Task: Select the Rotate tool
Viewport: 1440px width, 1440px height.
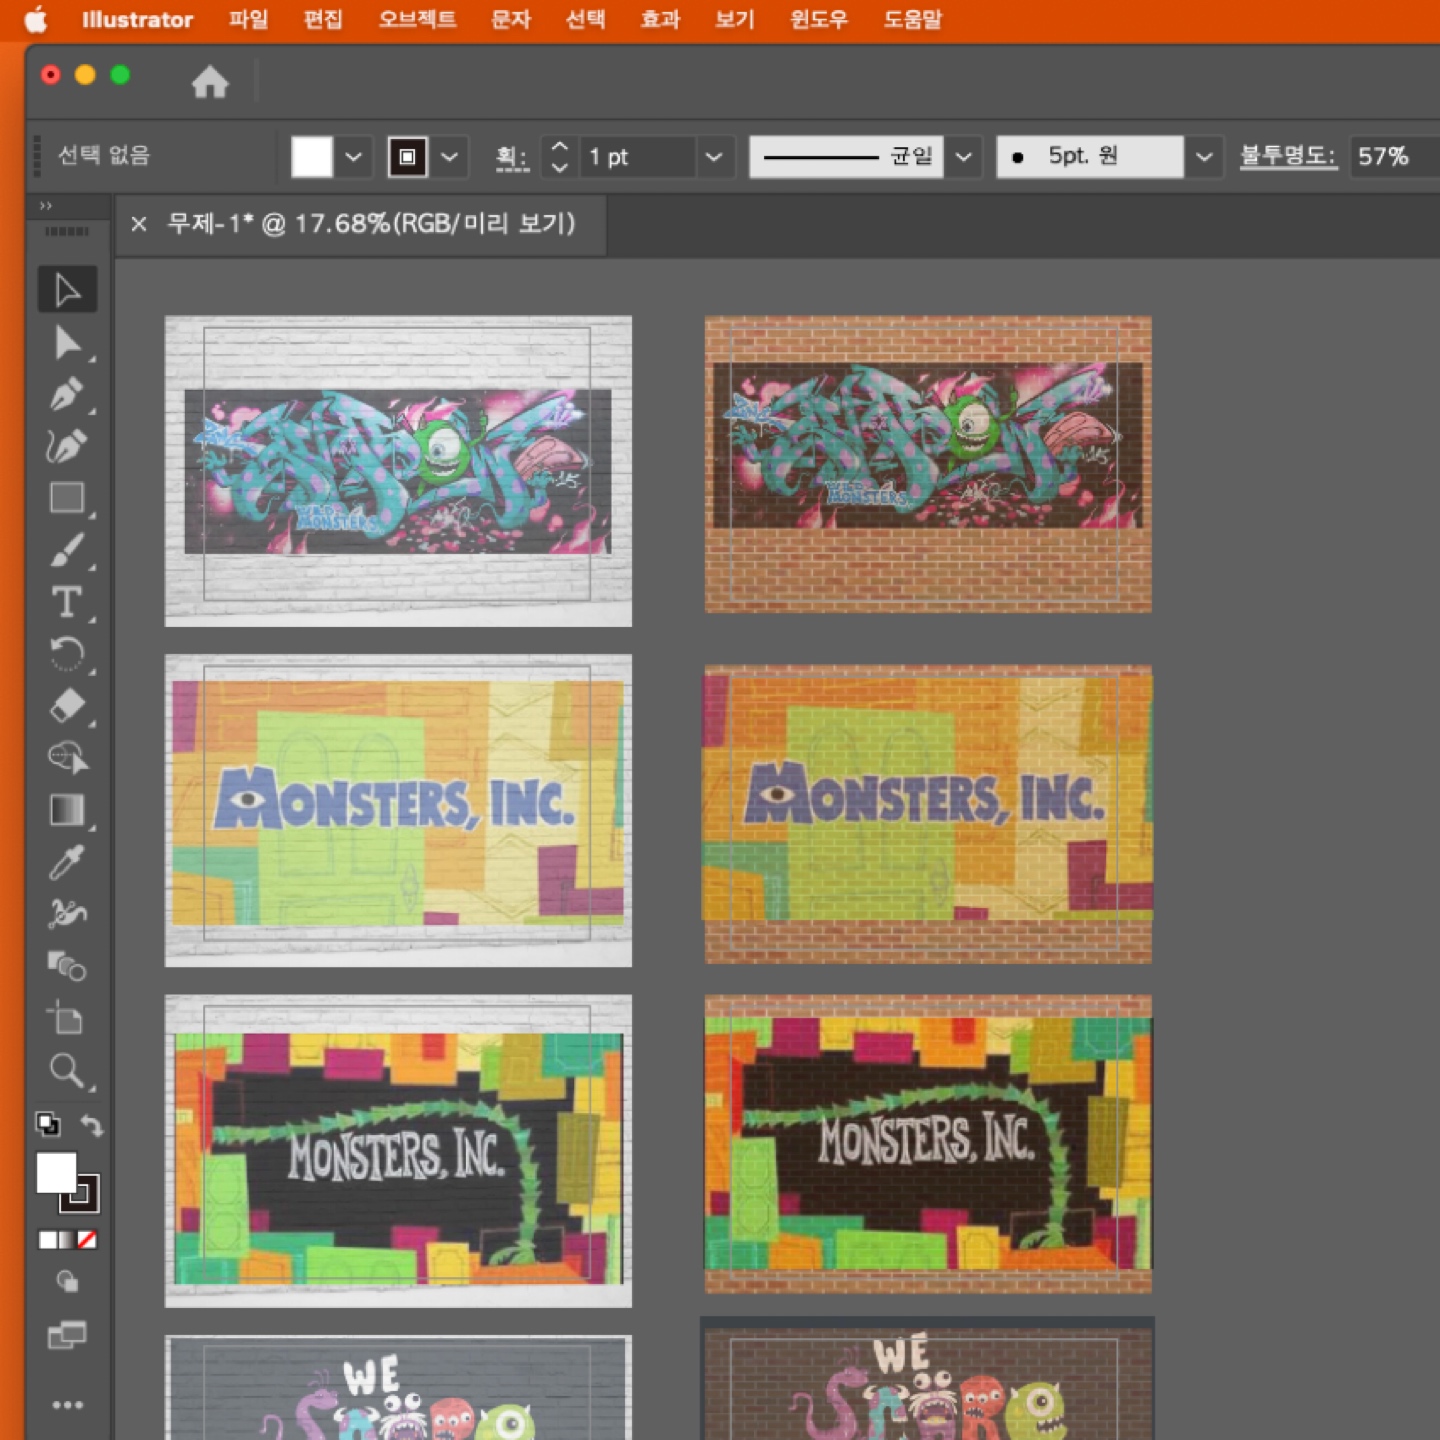Action: 67,654
